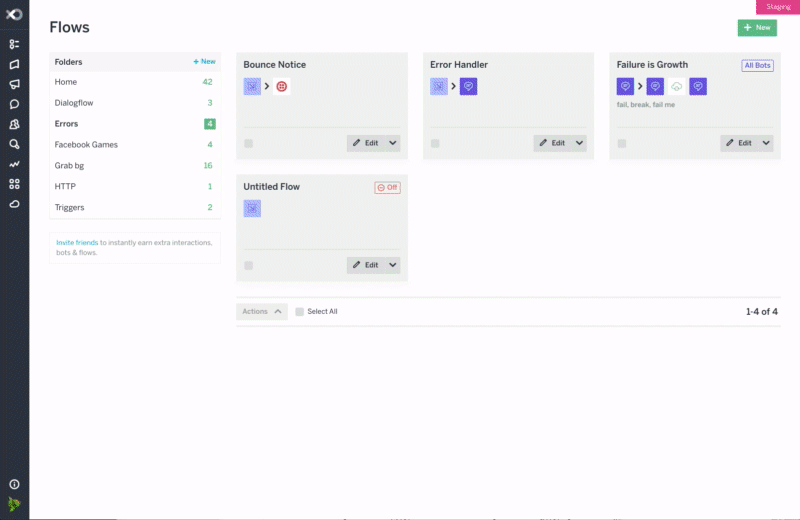
Task: Tick the Error Handler flow checkbox
Action: pos(435,143)
